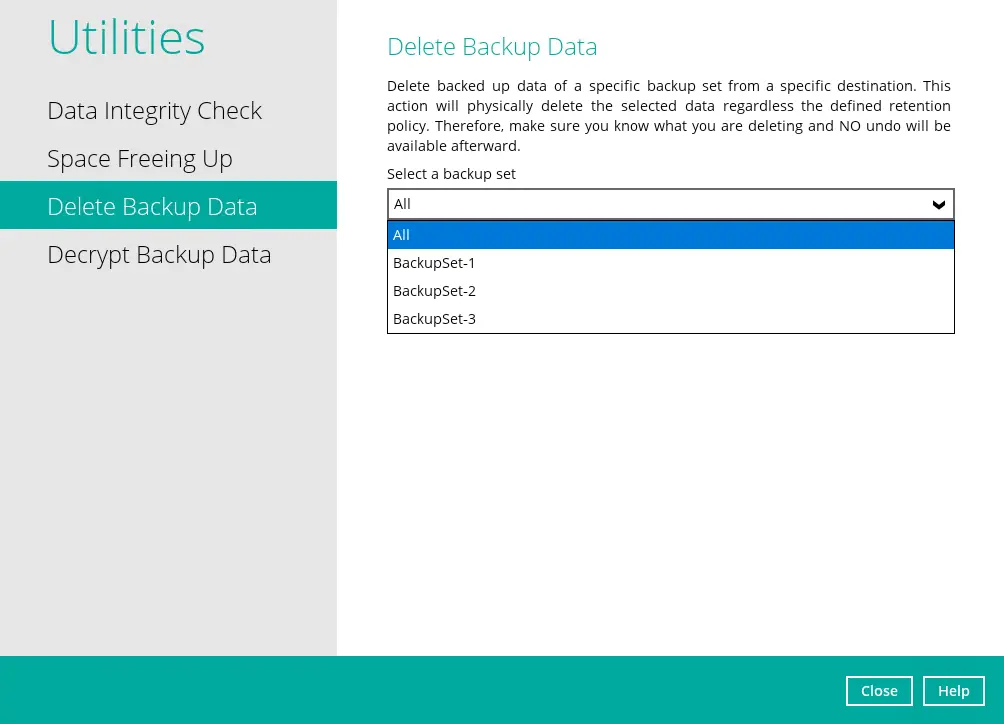Screen dimensions: 1004x724
Task: Click the Utilities heading
Action: 126,37
